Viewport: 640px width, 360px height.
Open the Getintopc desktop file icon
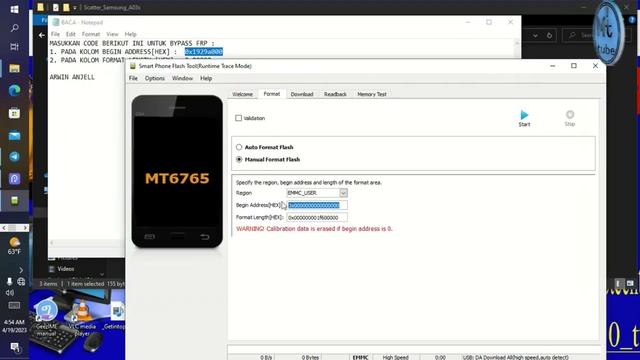point(116,316)
